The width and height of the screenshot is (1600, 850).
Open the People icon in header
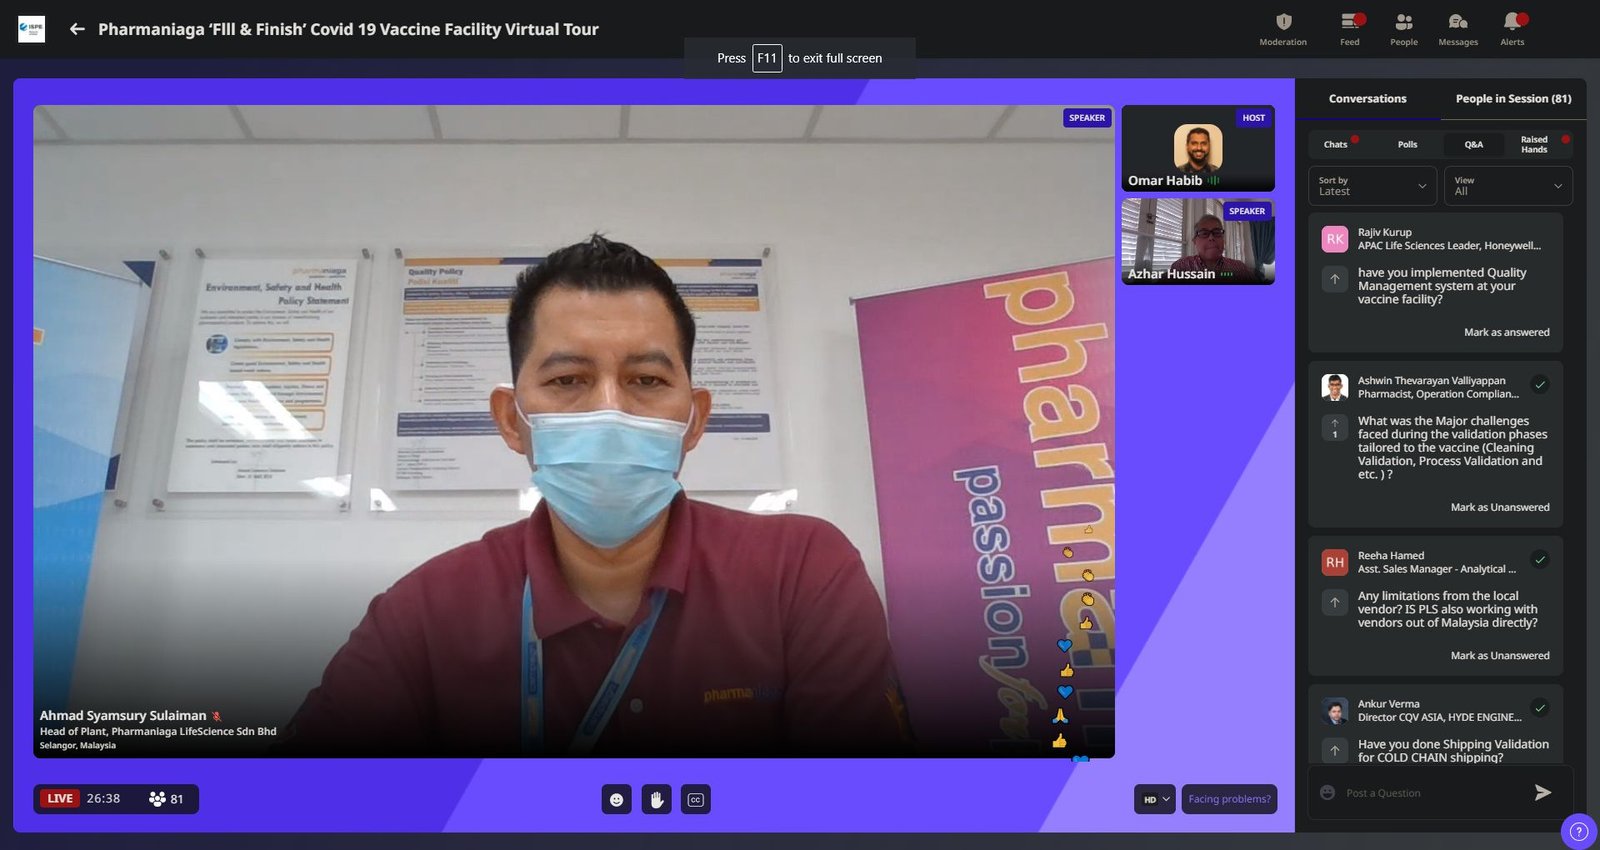[1403, 23]
